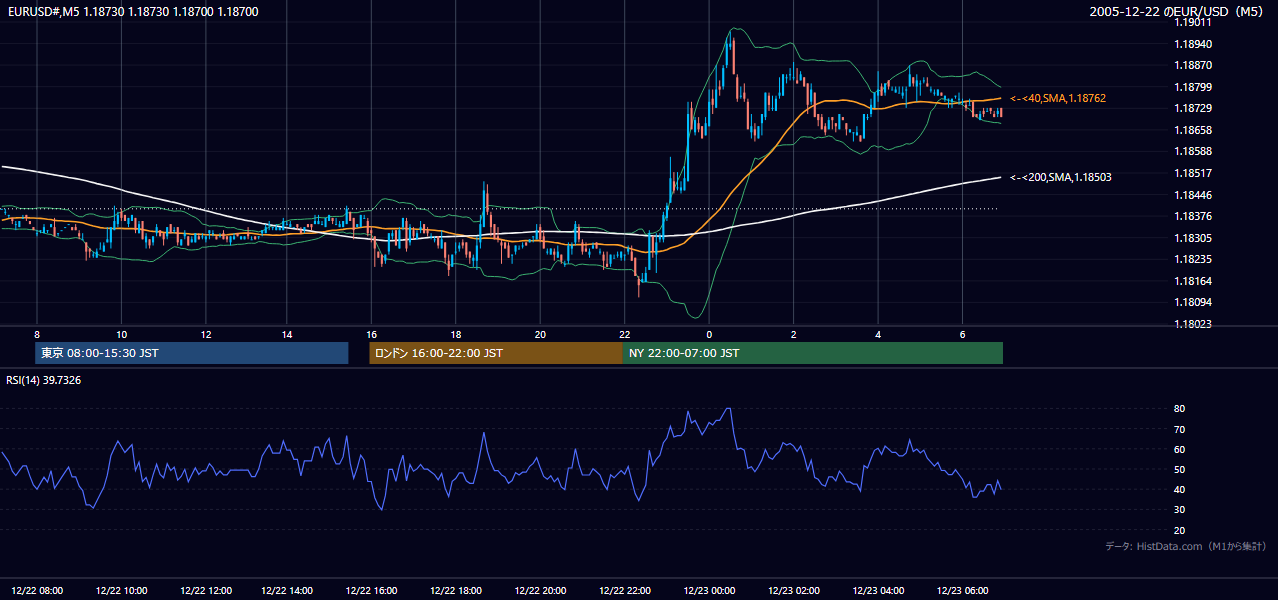The height and width of the screenshot is (600, 1278).
Task: Click price axis value 1.18658
Action: click(1194, 130)
